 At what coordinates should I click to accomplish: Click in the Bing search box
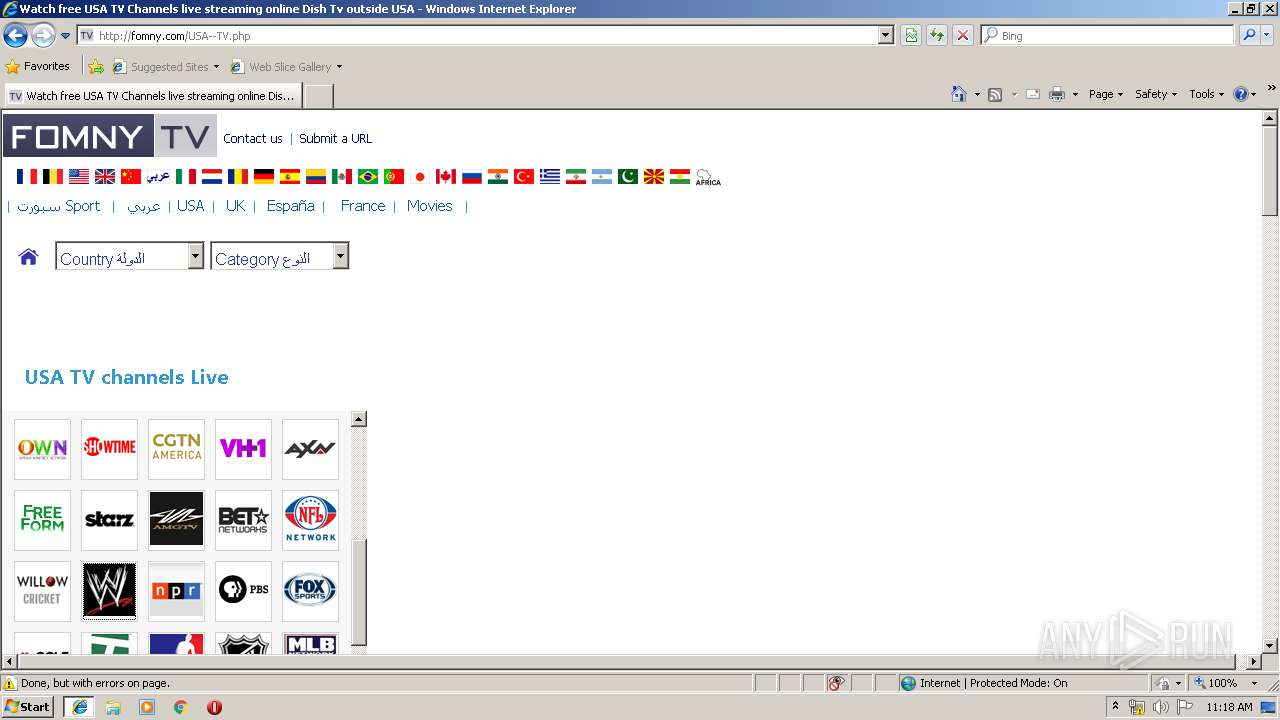click(1108, 35)
